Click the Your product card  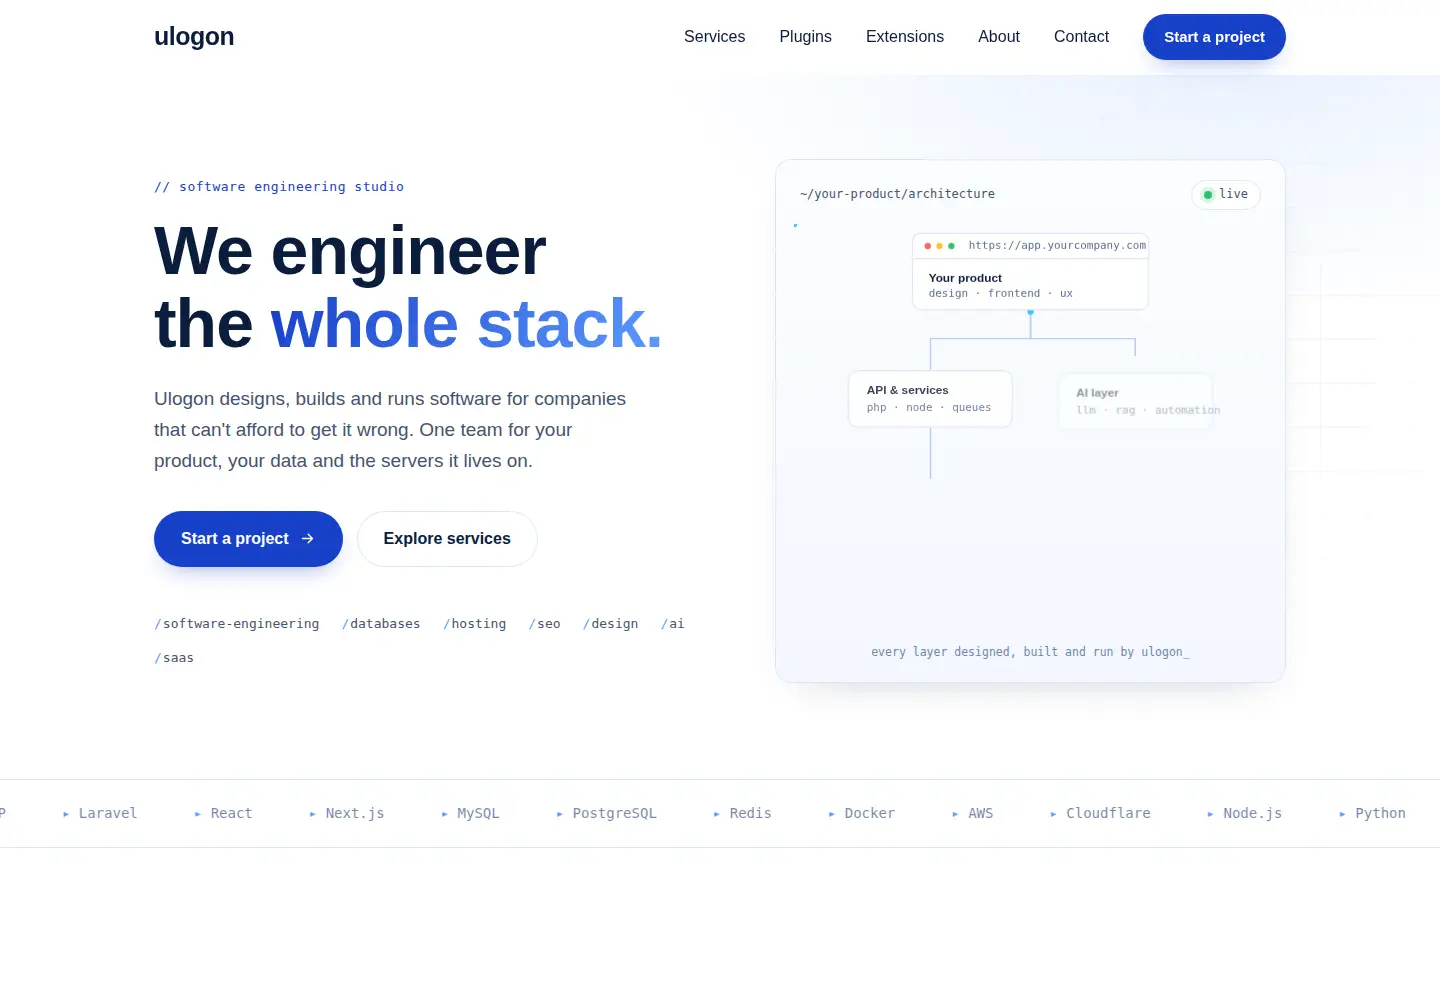[1030, 272]
